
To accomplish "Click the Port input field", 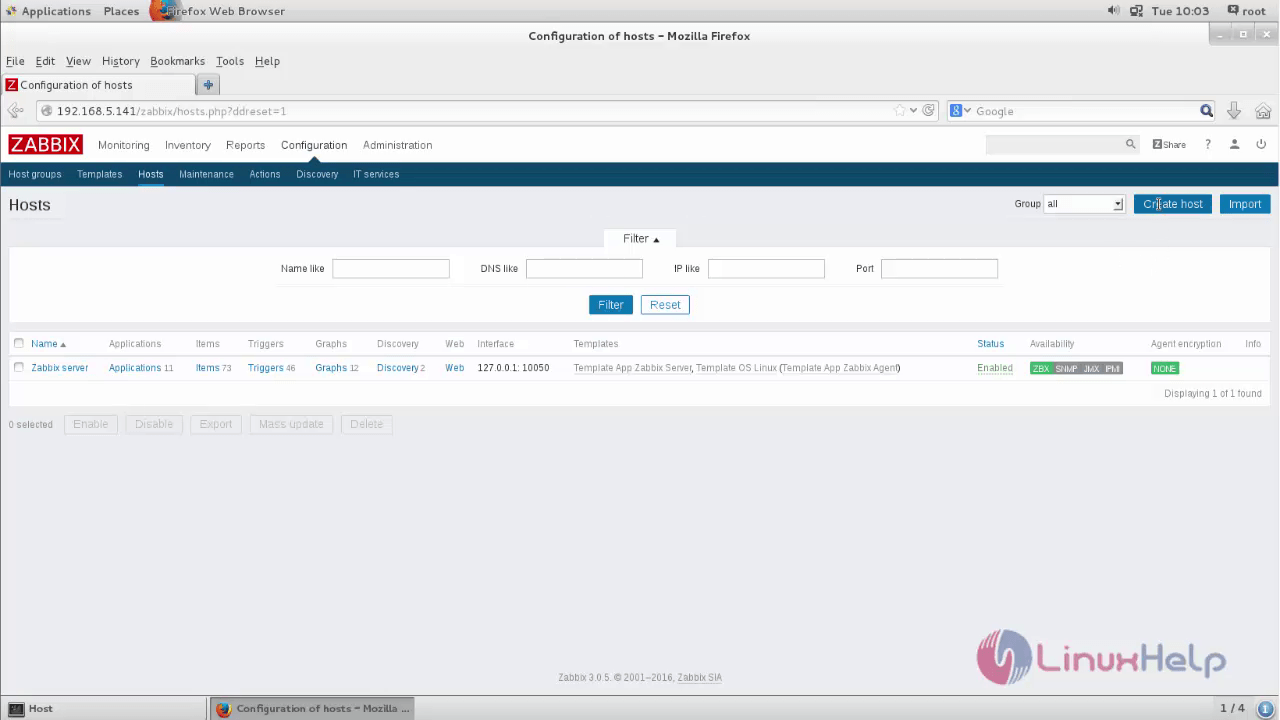I will coord(939,268).
